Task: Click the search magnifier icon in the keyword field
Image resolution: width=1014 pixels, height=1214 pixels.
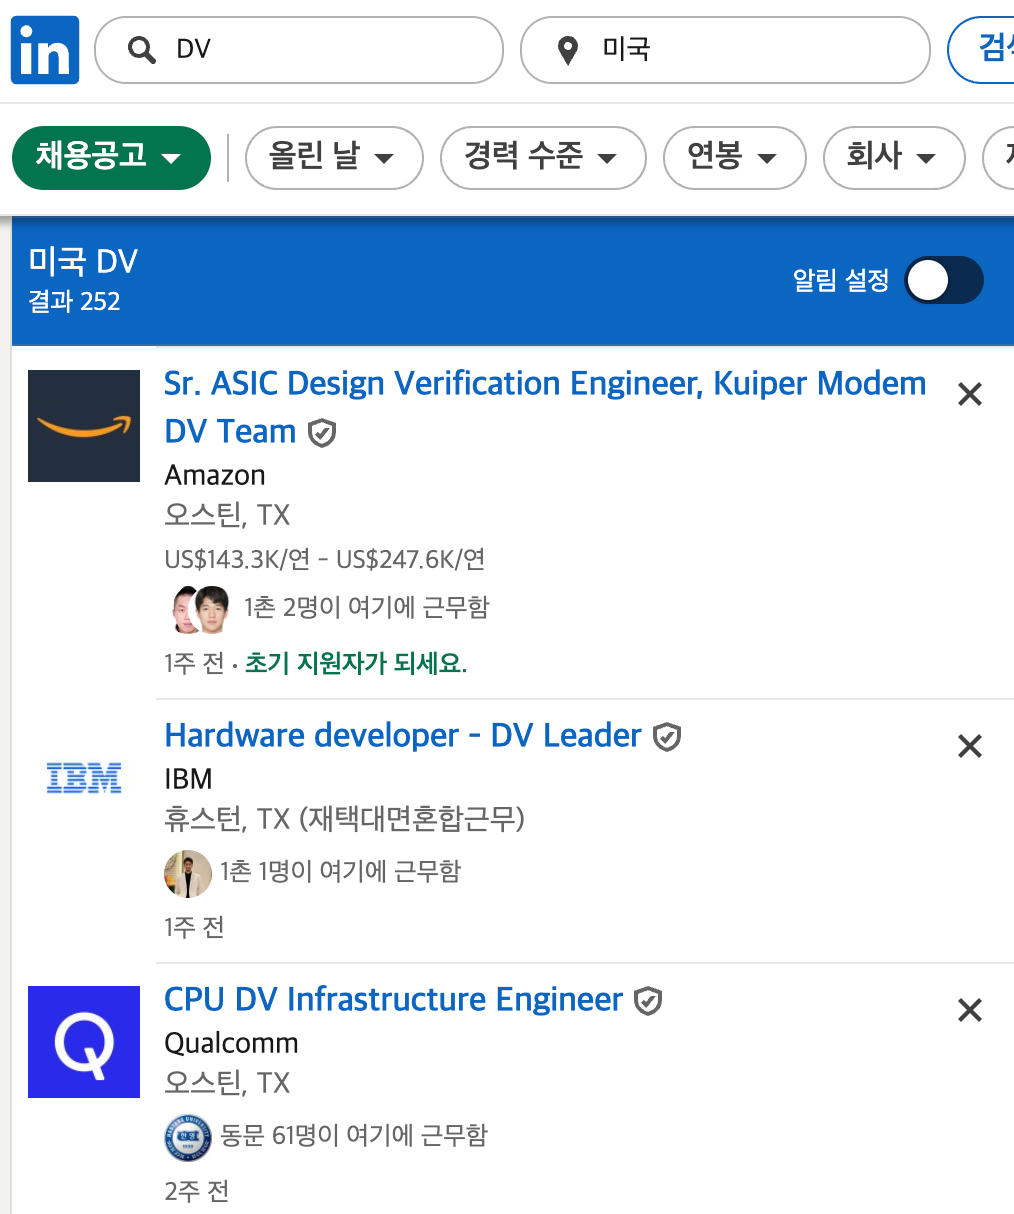Action: click(140, 49)
